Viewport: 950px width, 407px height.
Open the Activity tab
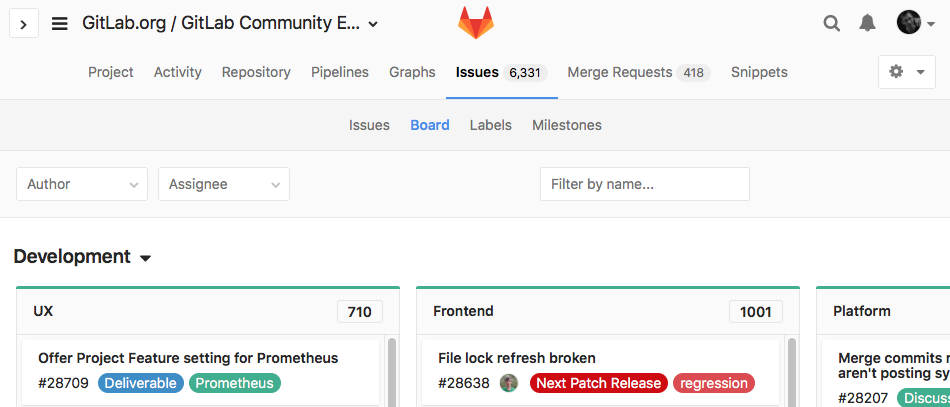(178, 72)
